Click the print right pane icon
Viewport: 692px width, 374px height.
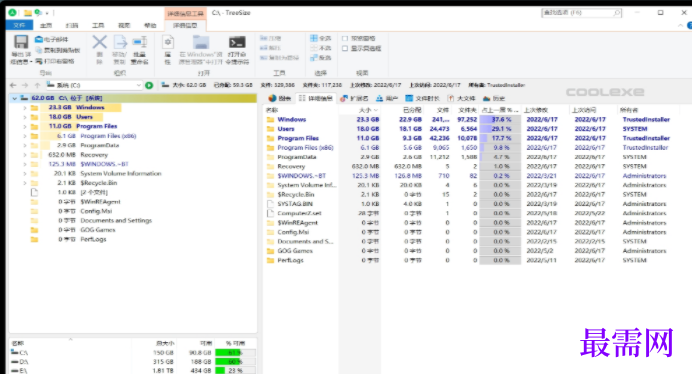[x=39, y=61]
